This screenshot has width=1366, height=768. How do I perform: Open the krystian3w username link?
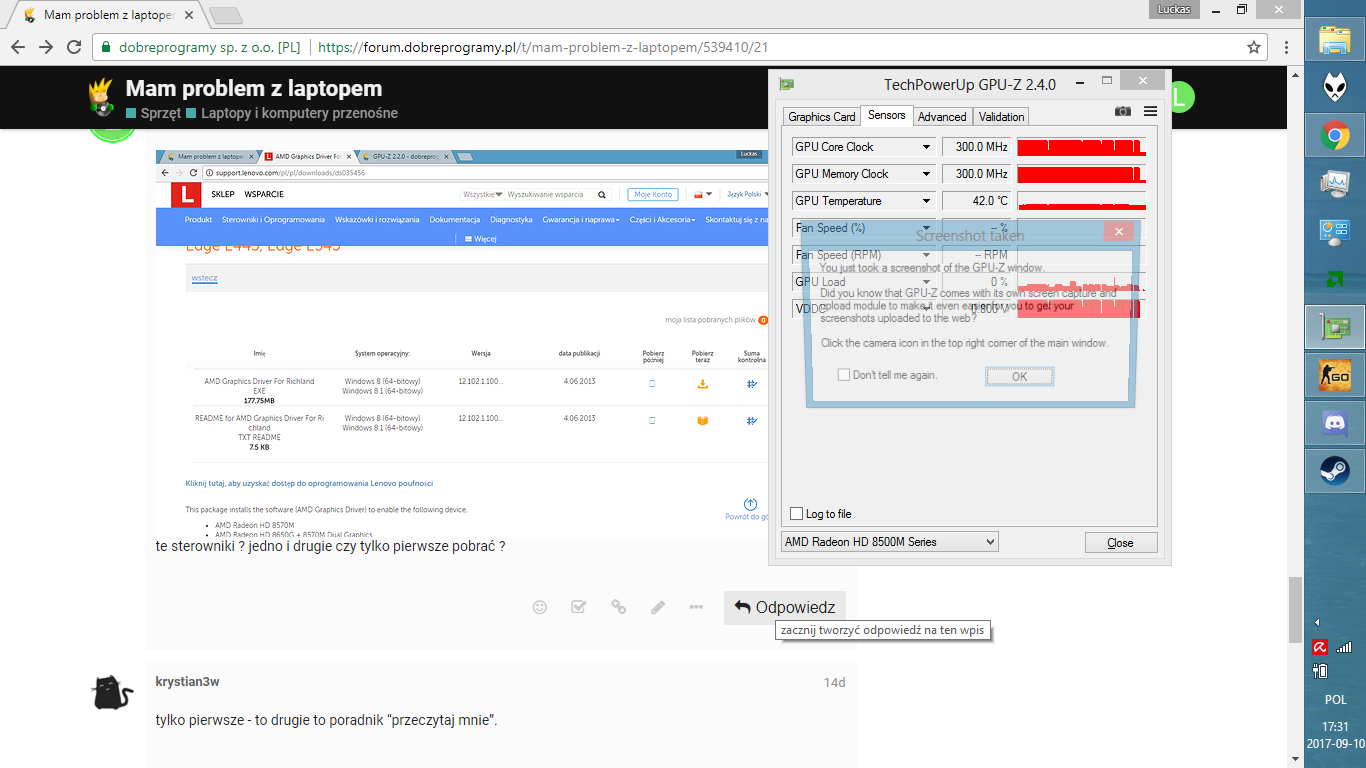tap(188, 682)
